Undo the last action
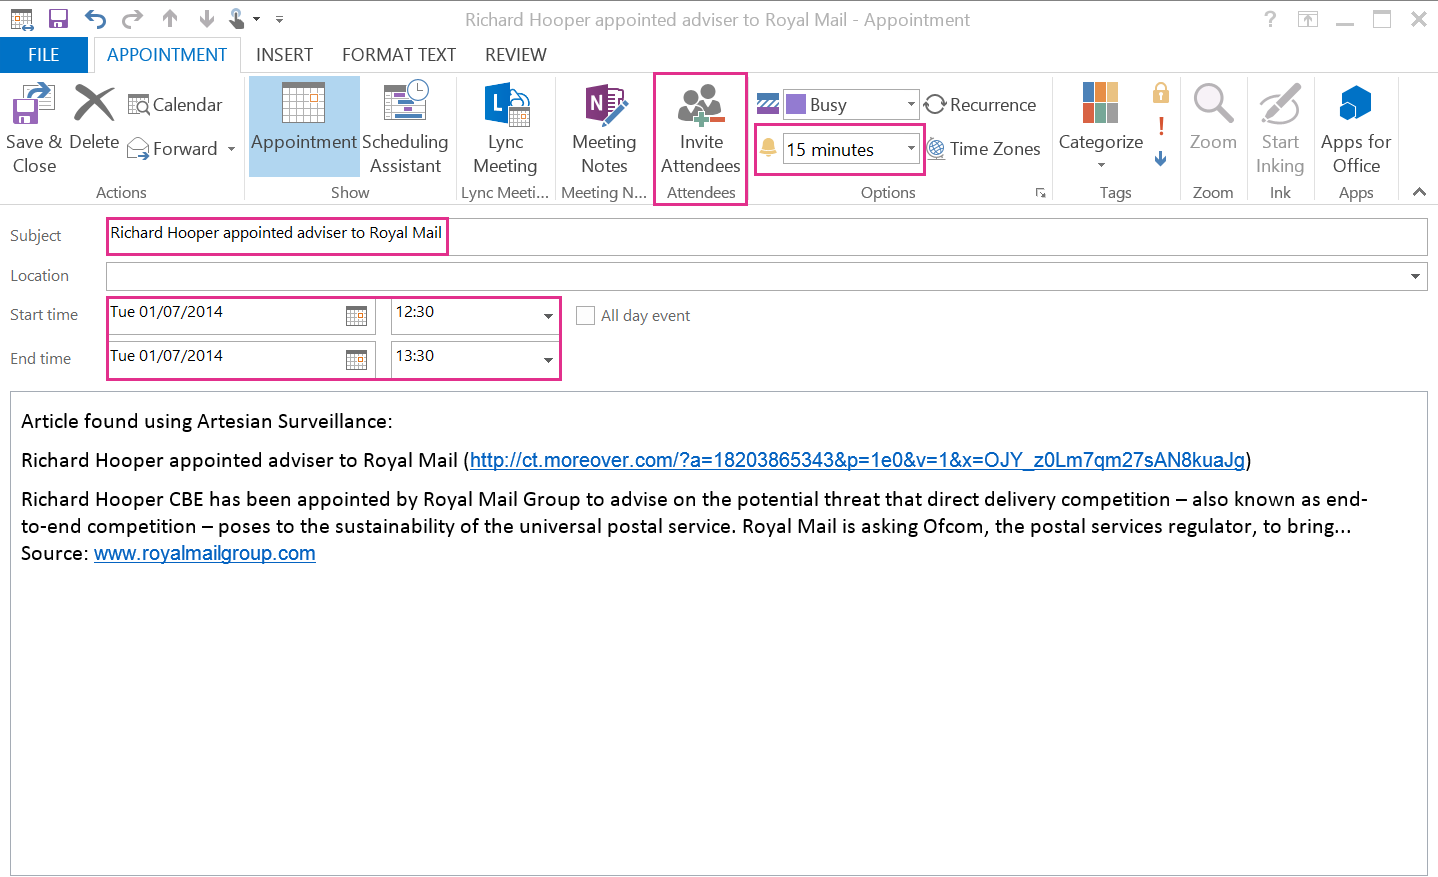The height and width of the screenshot is (877, 1438). (x=95, y=19)
